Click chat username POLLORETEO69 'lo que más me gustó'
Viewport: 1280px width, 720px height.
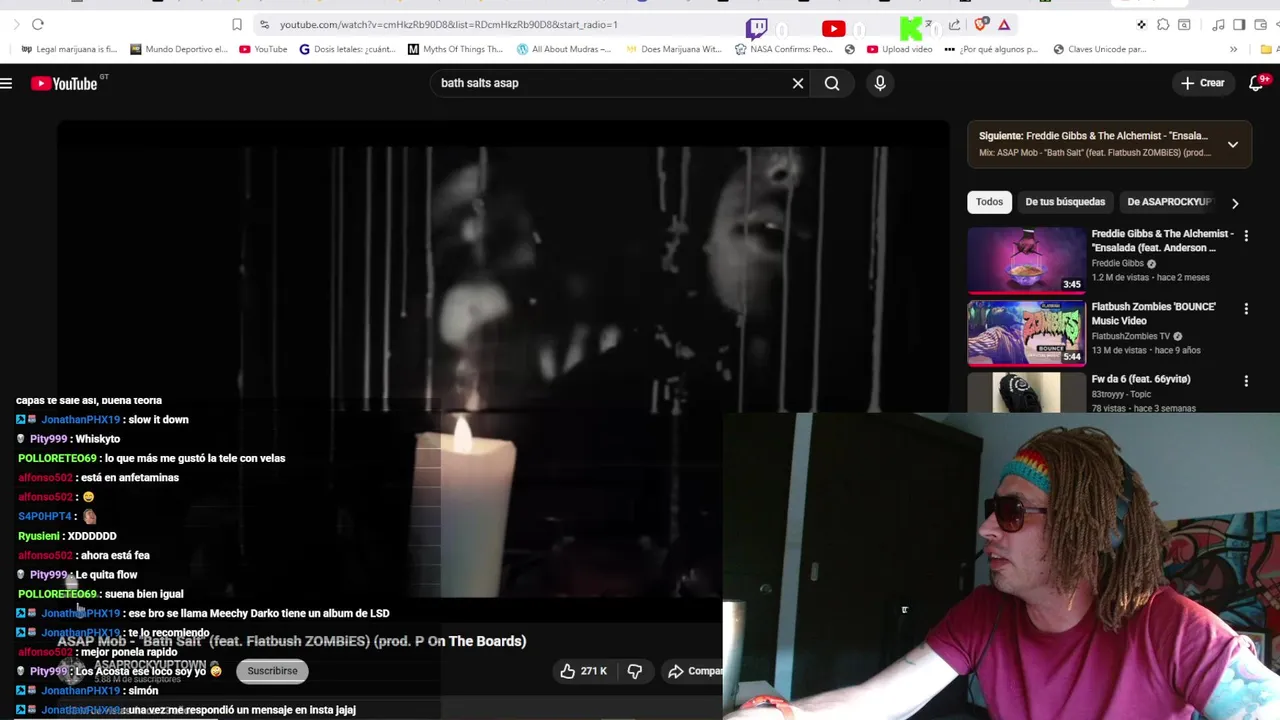coord(57,458)
